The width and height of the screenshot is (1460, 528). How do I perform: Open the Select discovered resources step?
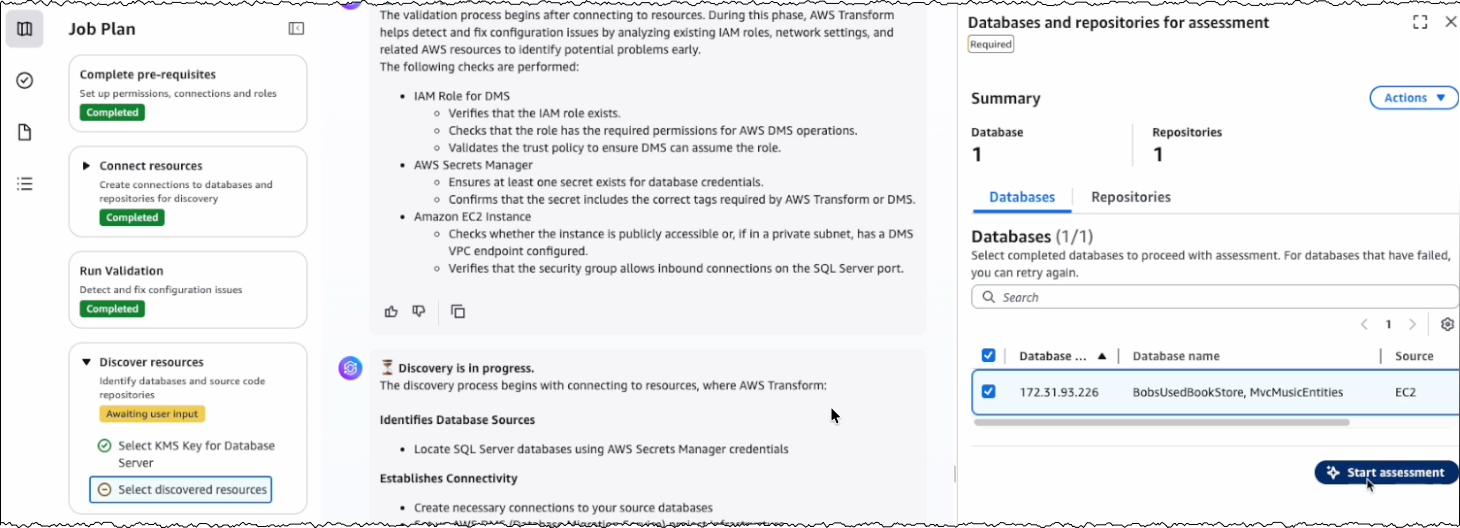[192, 490]
